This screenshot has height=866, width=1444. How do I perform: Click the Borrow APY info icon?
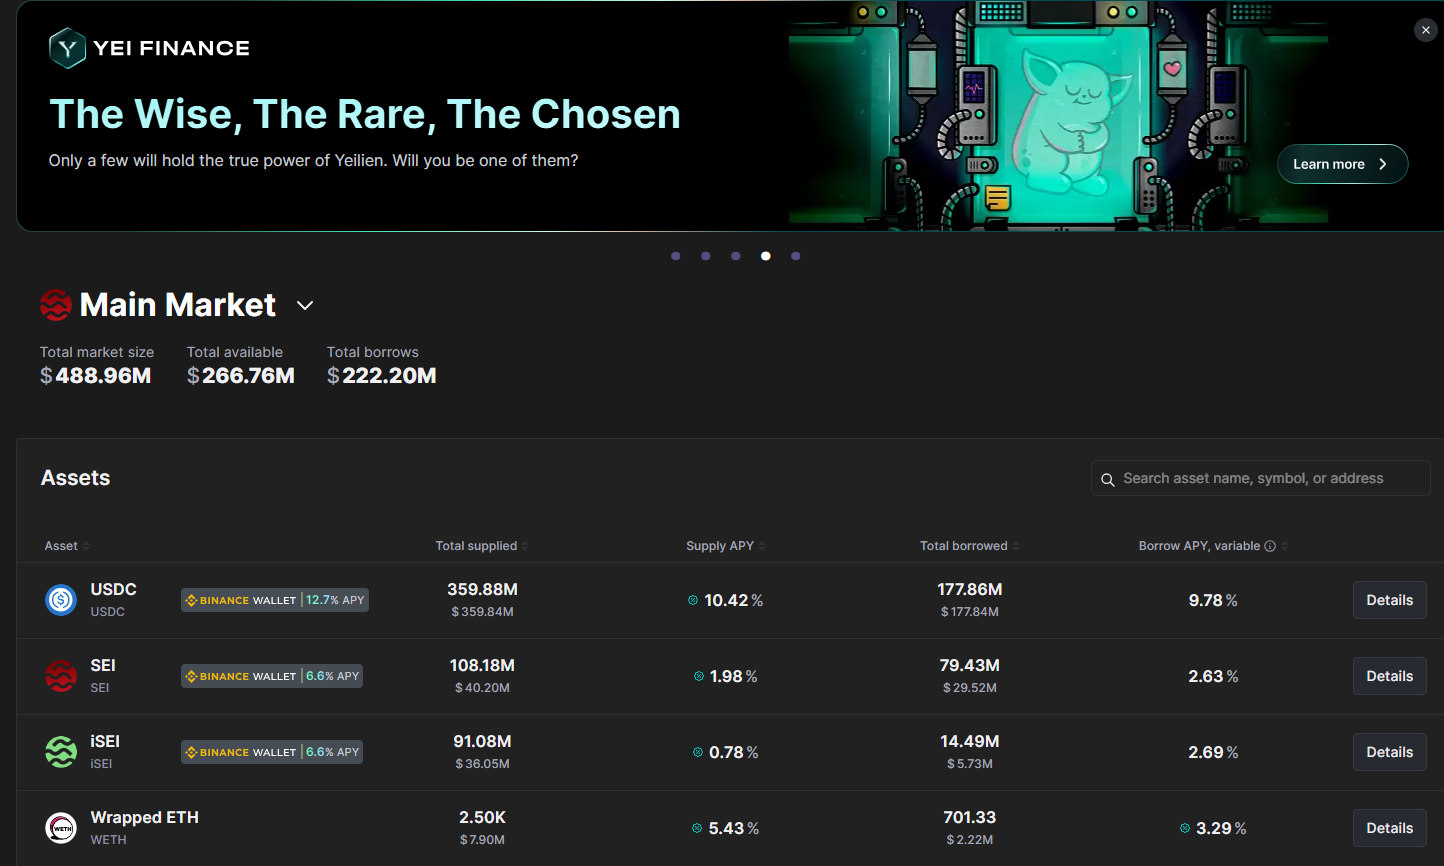tap(1270, 546)
